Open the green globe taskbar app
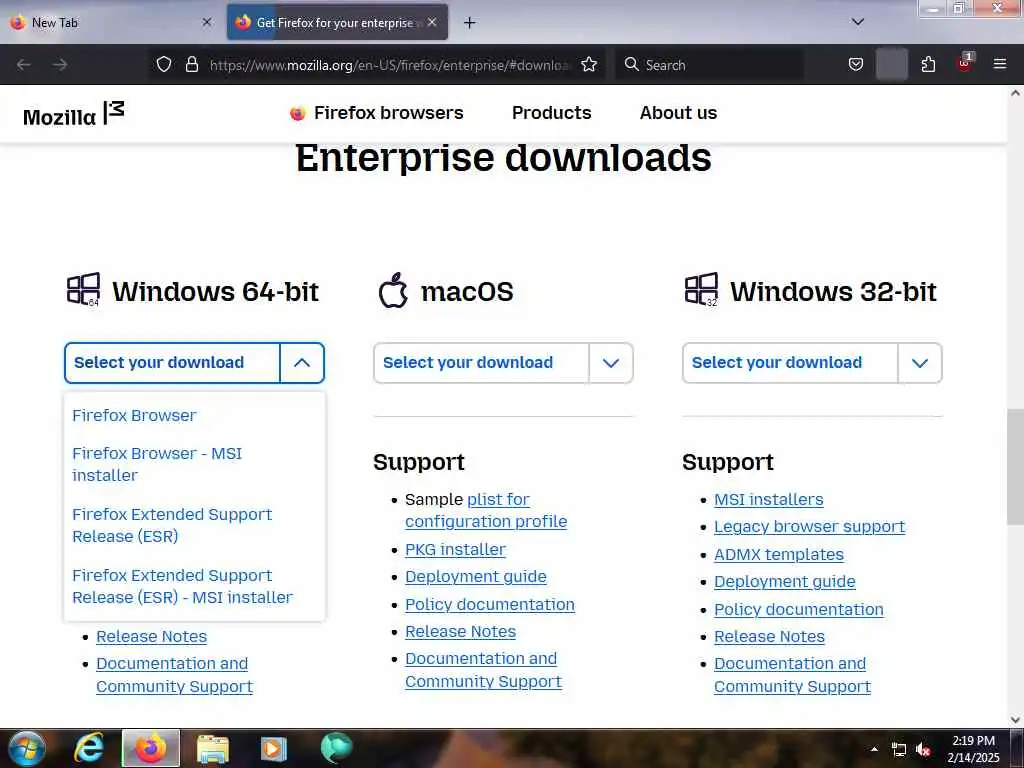The height and width of the screenshot is (768, 1024). click(336, 748)
